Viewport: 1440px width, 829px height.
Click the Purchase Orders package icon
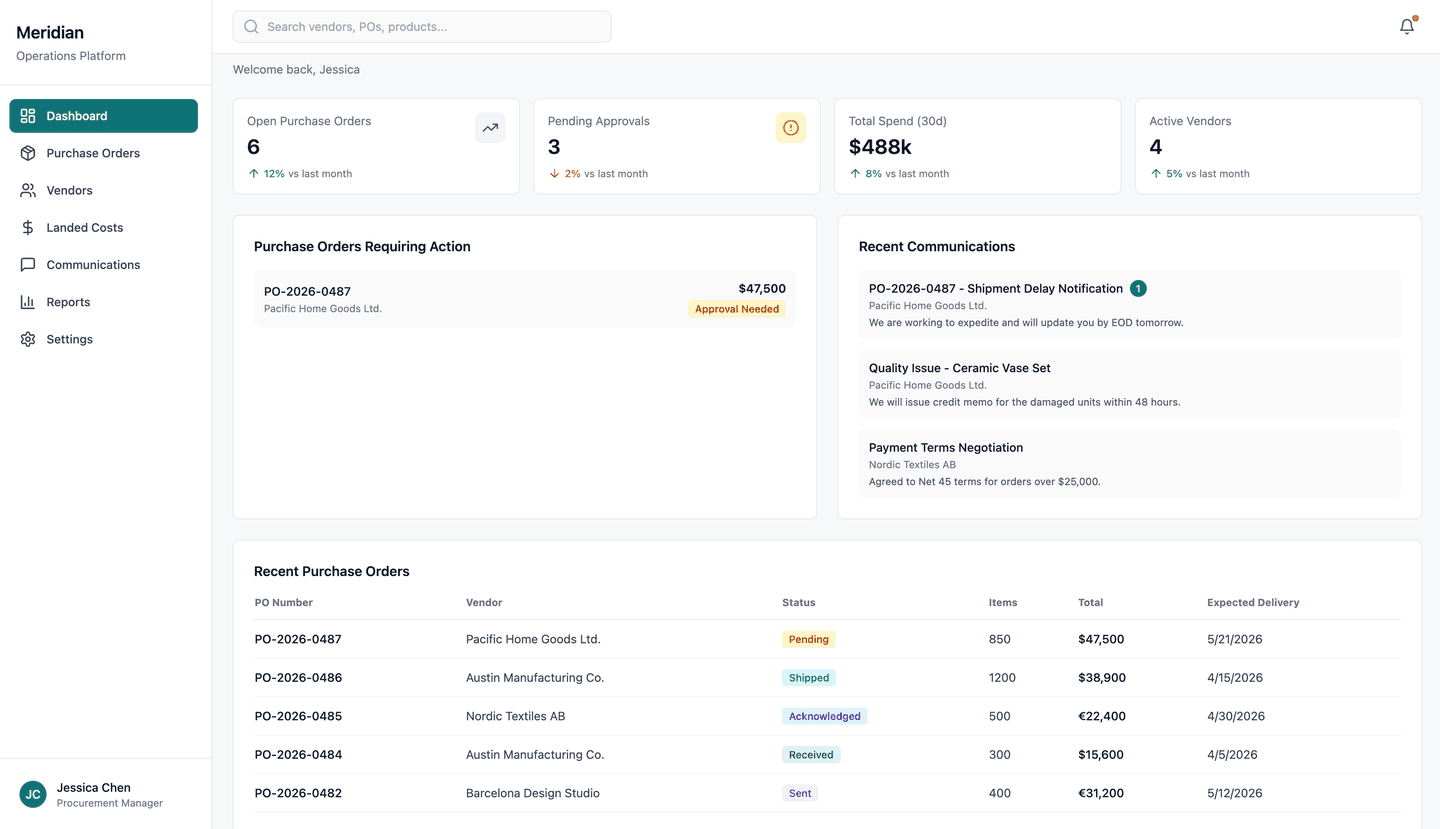coord(27,152)
